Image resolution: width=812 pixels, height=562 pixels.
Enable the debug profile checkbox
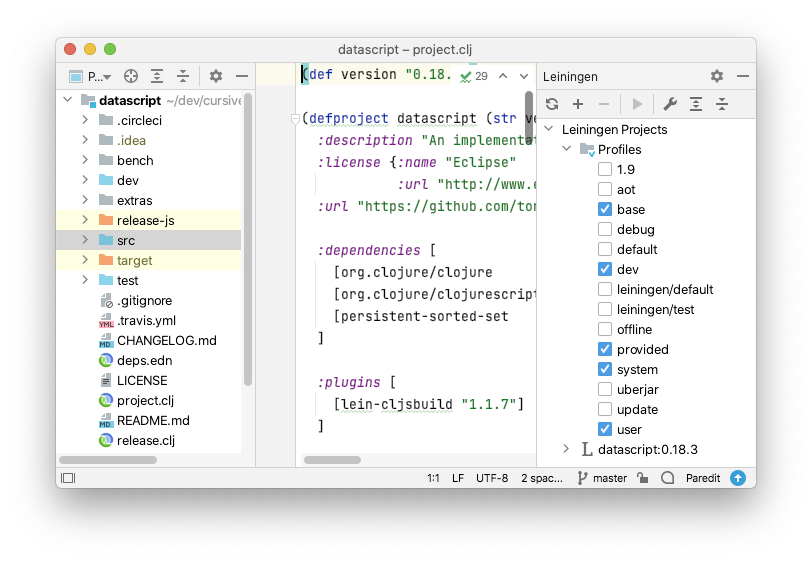(x=604, y=229)
